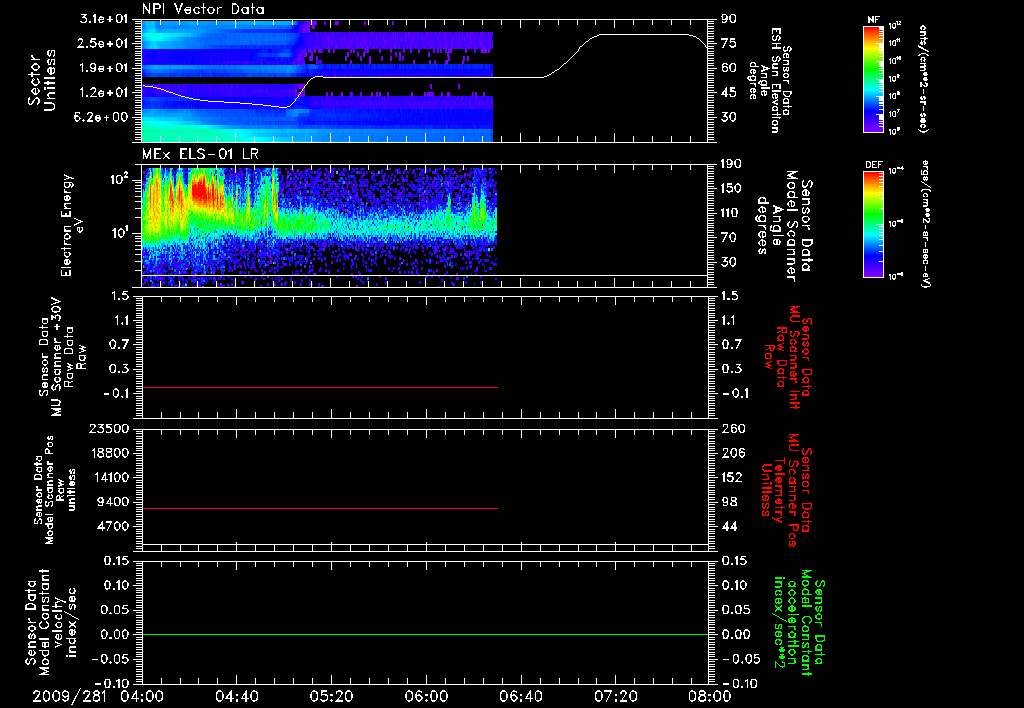Click the 04:40 time axis label
This screenshot has height=708, width=1024.
click(236, 696)
